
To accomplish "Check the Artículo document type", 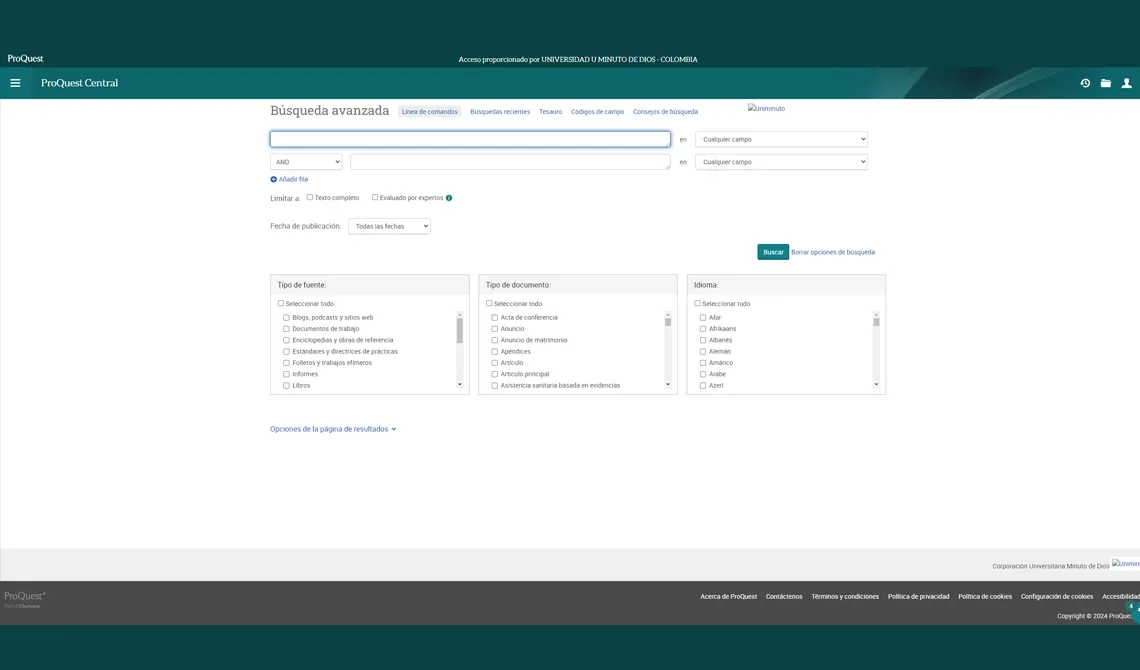I will [x=495, y=363].
